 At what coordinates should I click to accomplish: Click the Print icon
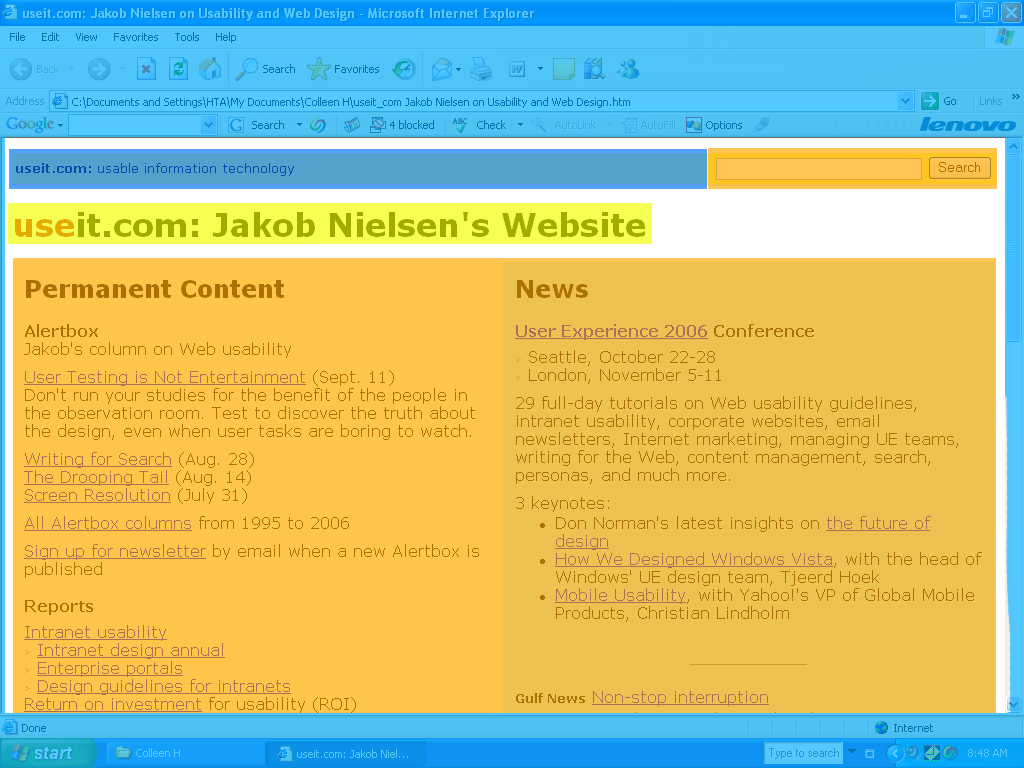(x=481, y=69)
